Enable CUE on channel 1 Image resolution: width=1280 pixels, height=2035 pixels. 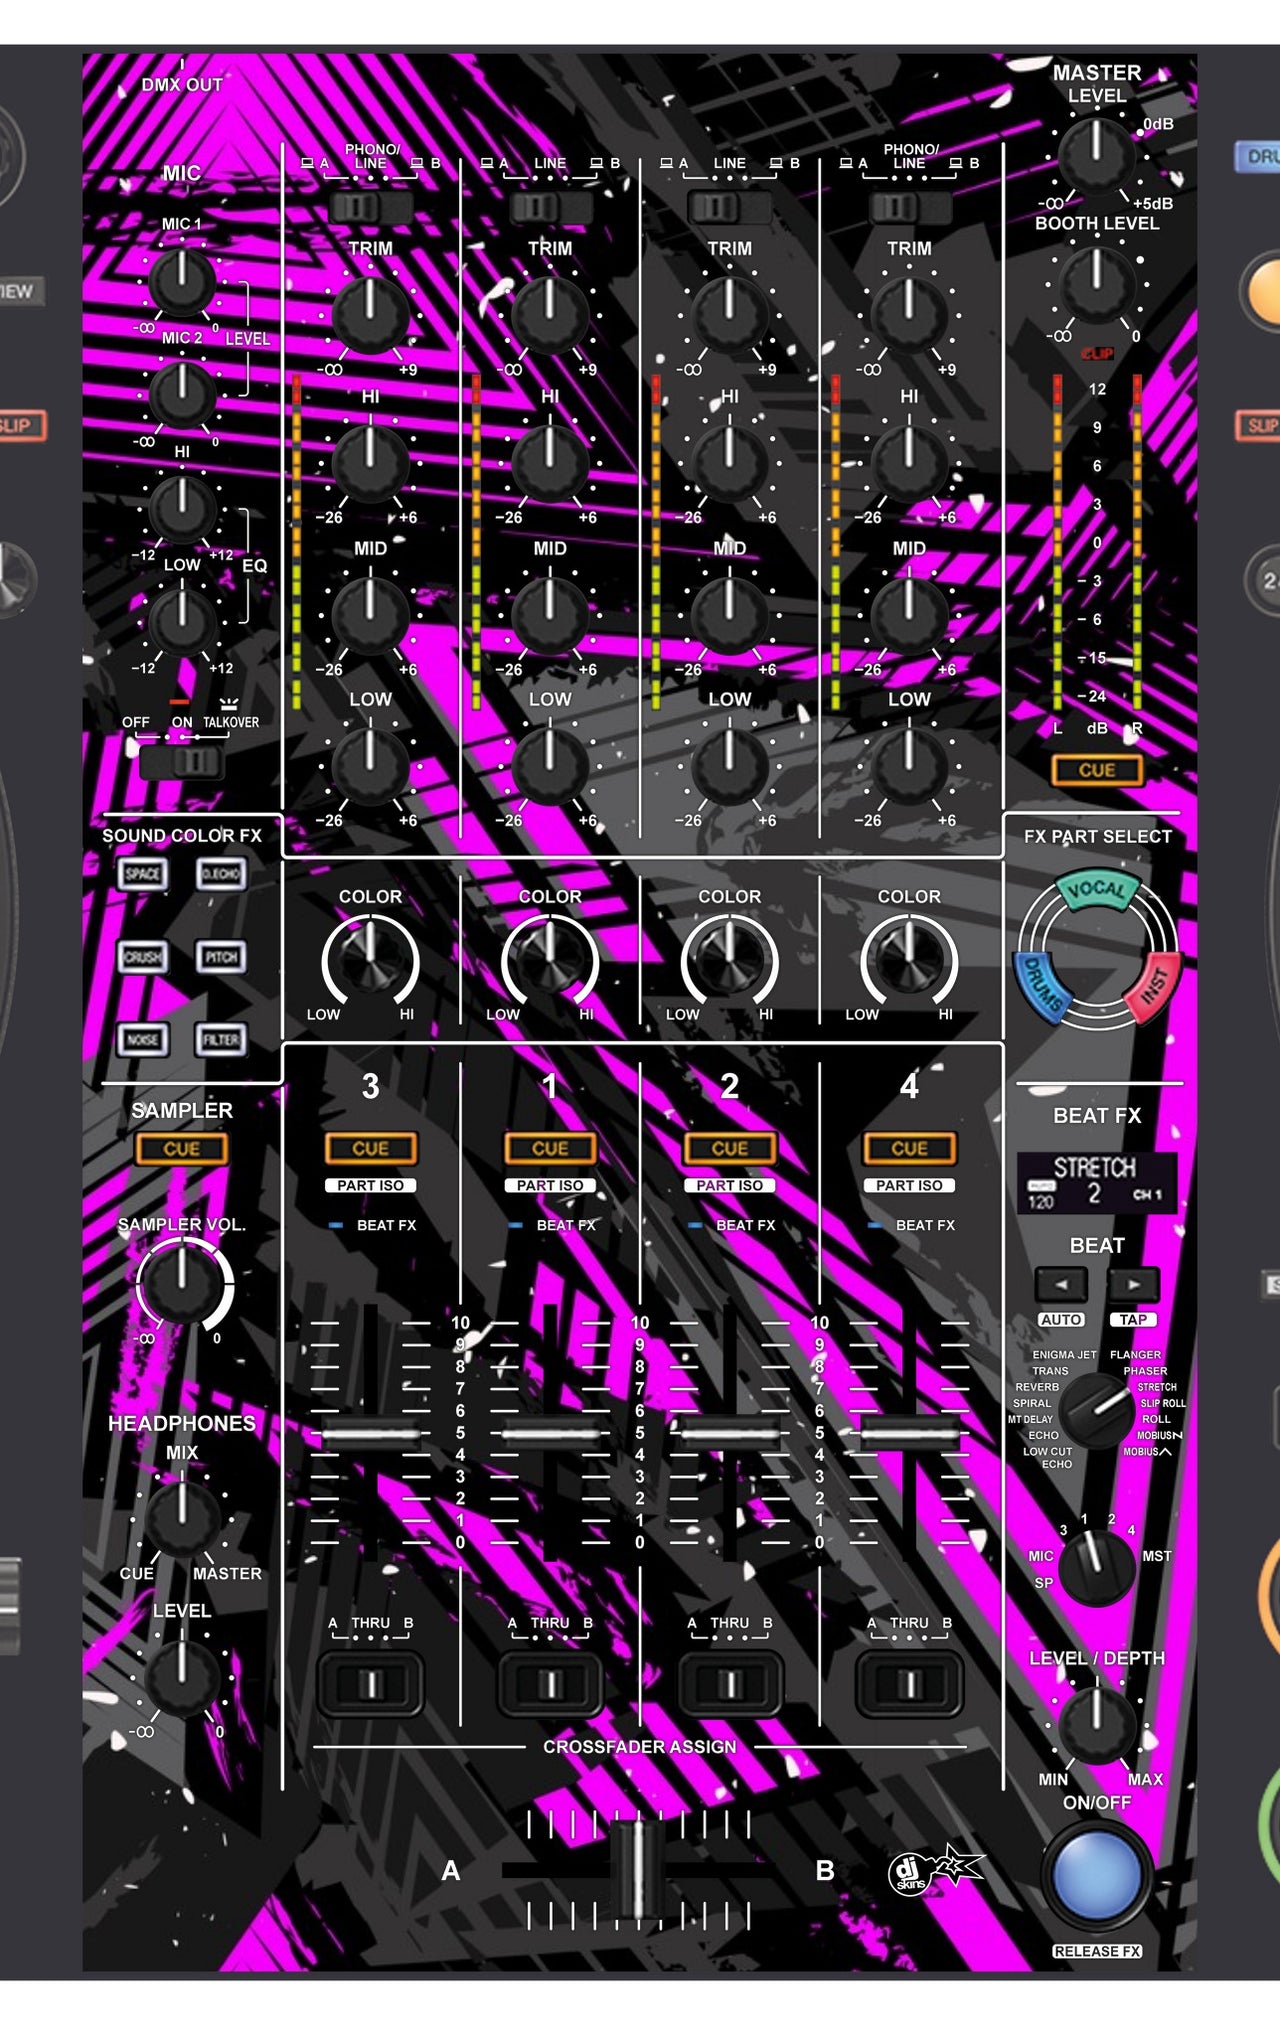[x=550, y=1148]
